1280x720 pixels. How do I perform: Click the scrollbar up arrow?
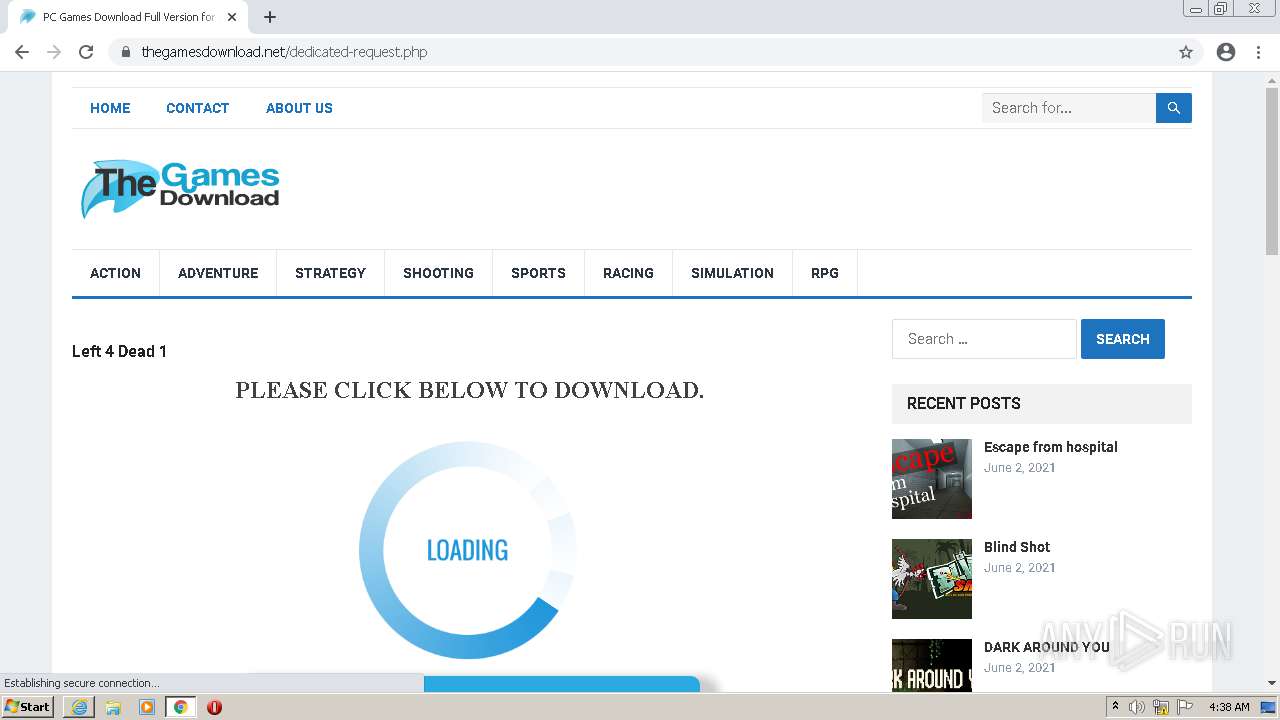(x=1272, y=80)
